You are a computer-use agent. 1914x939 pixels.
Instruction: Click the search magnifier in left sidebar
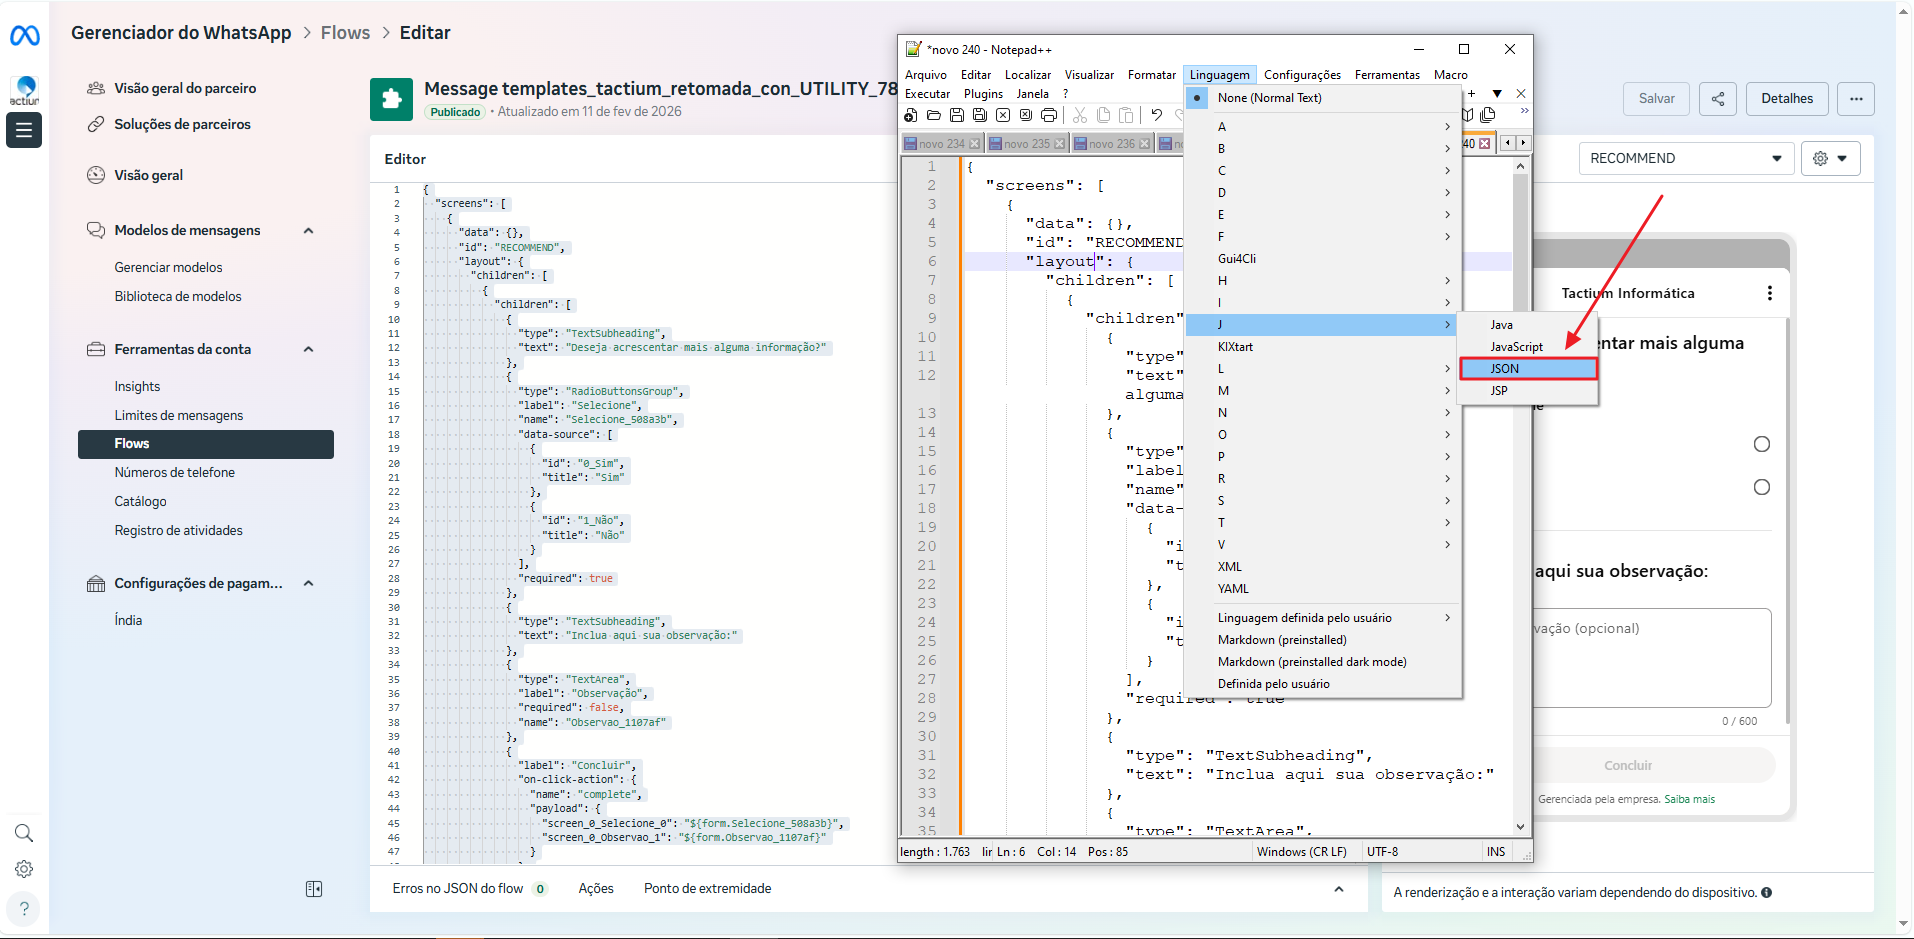coord(24,833)
